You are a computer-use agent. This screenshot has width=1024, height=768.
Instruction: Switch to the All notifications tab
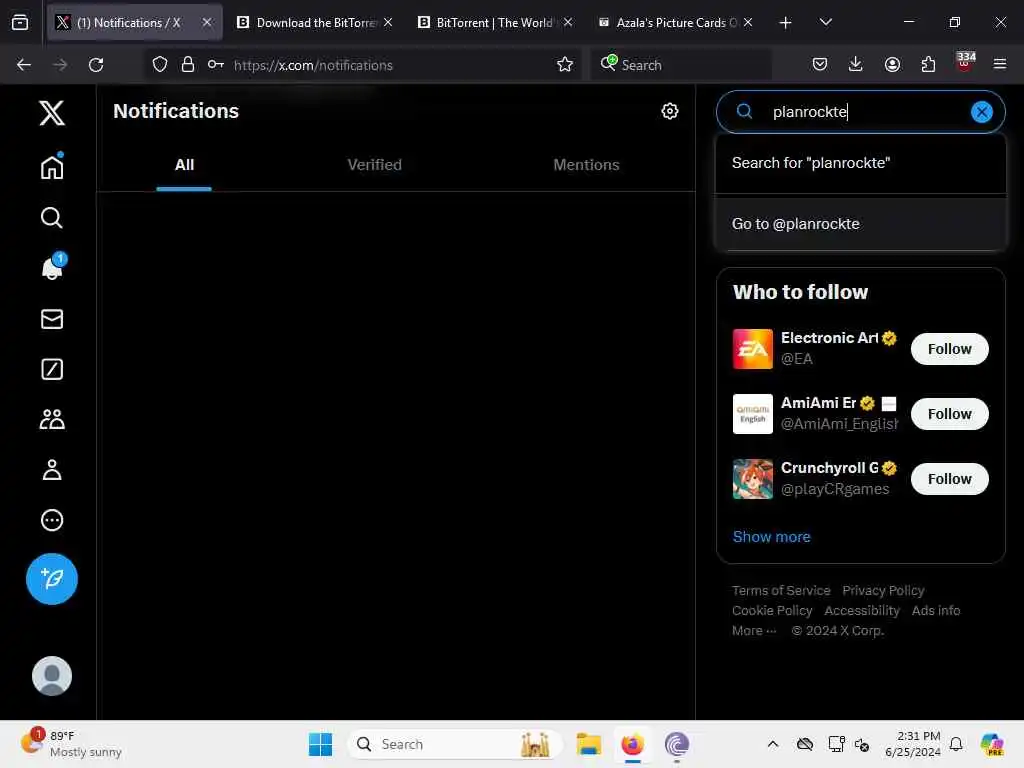(x=184, y=165)
